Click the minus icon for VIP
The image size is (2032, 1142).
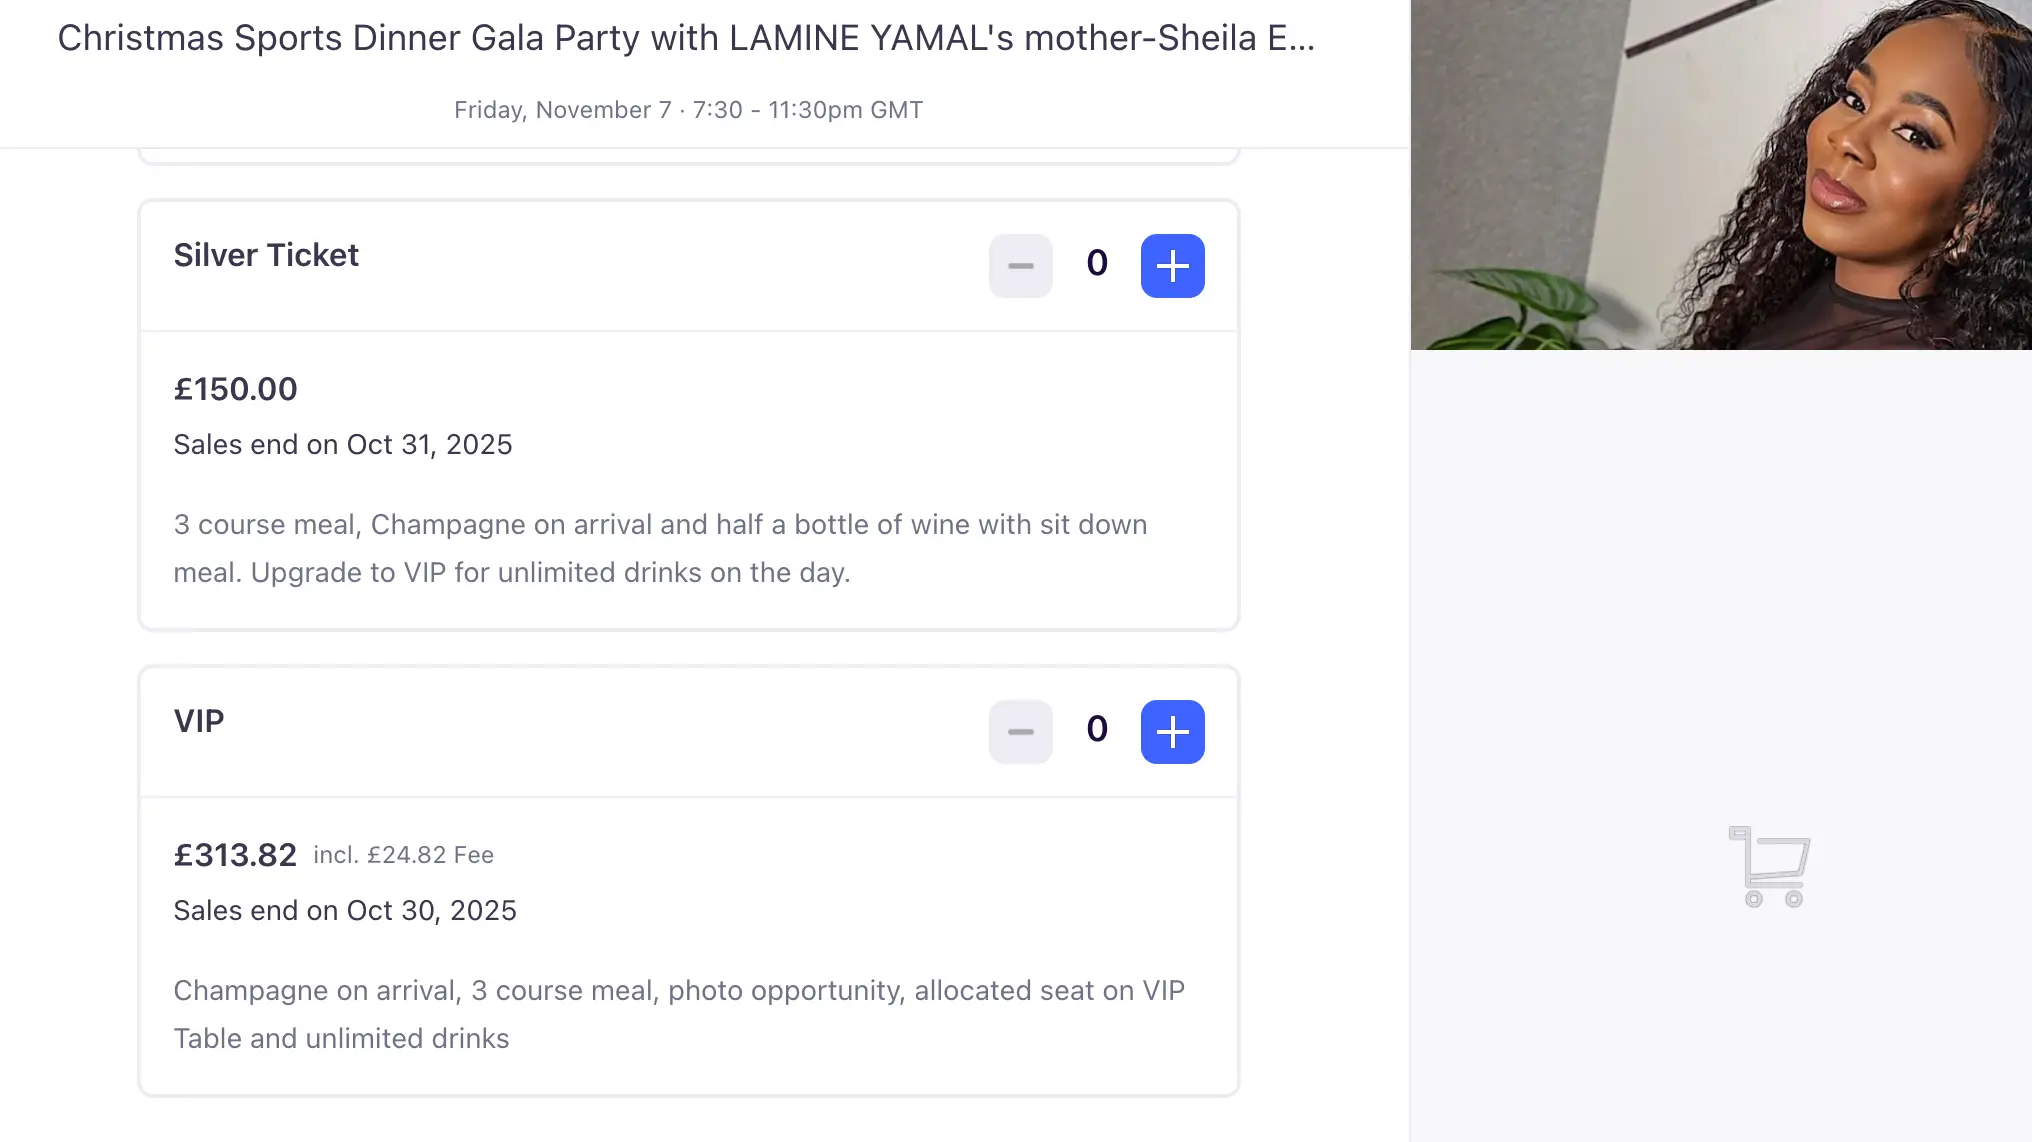pyautogui.click(x=1020, y=732)
